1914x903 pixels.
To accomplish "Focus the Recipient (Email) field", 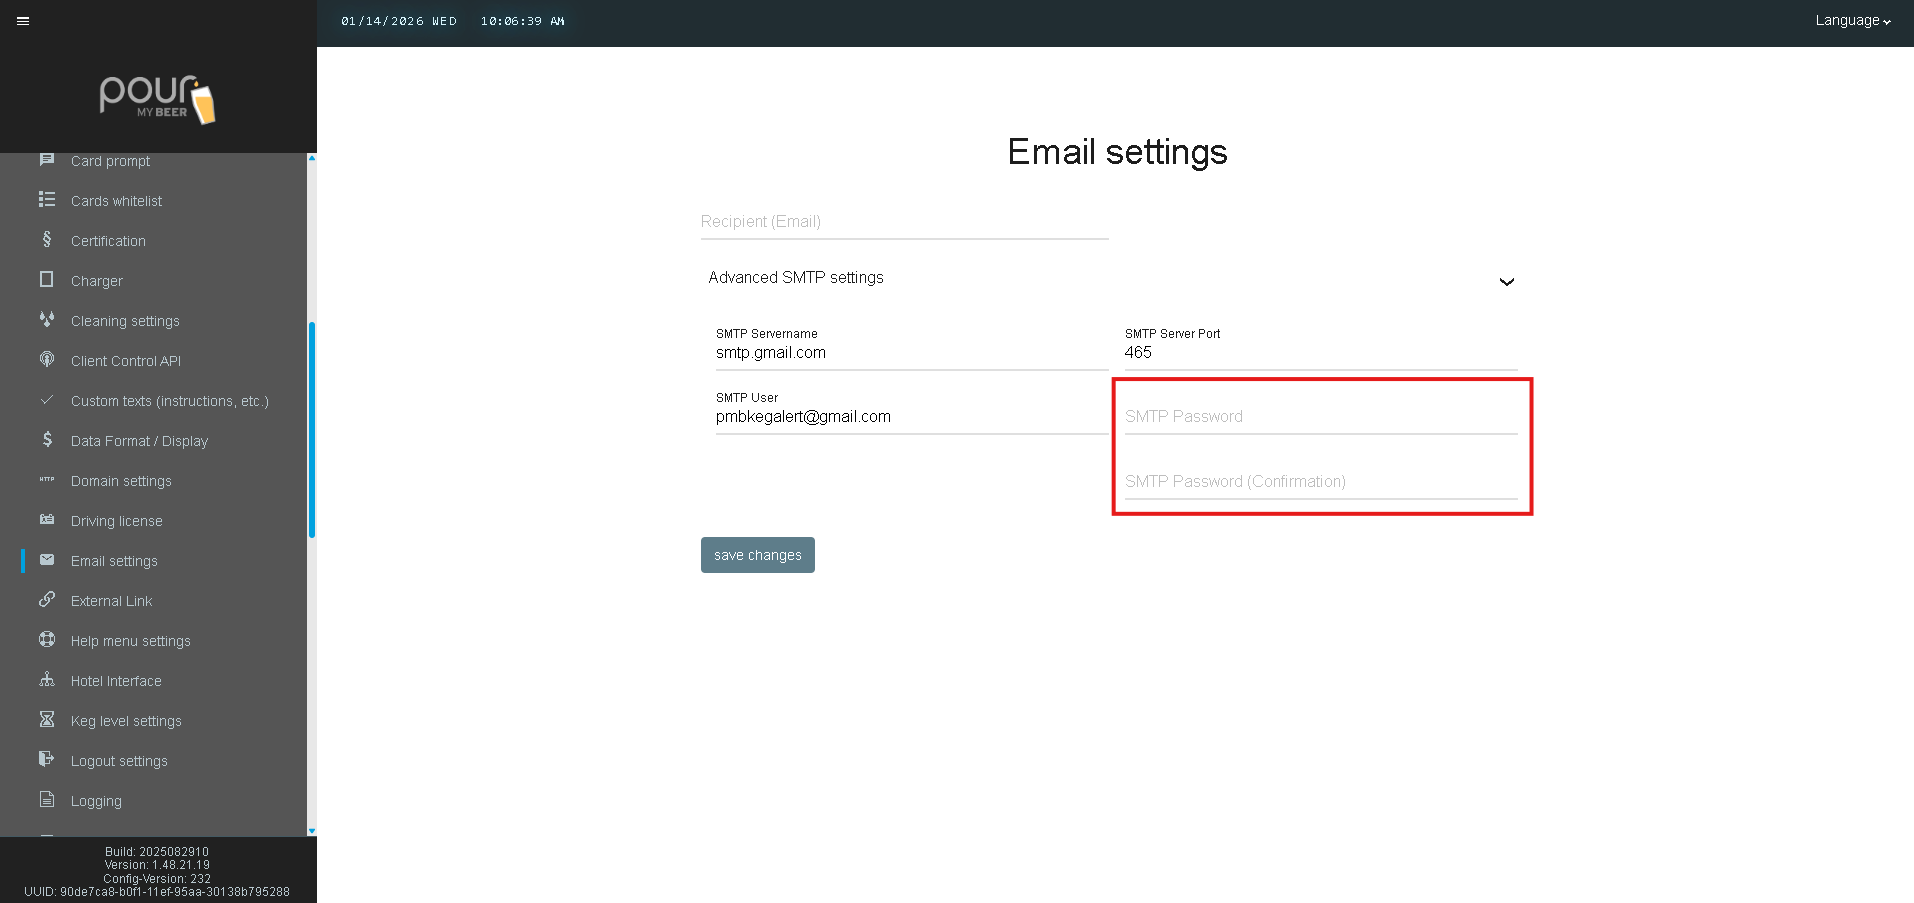I will pyautogui.click(x=904, y=222).
